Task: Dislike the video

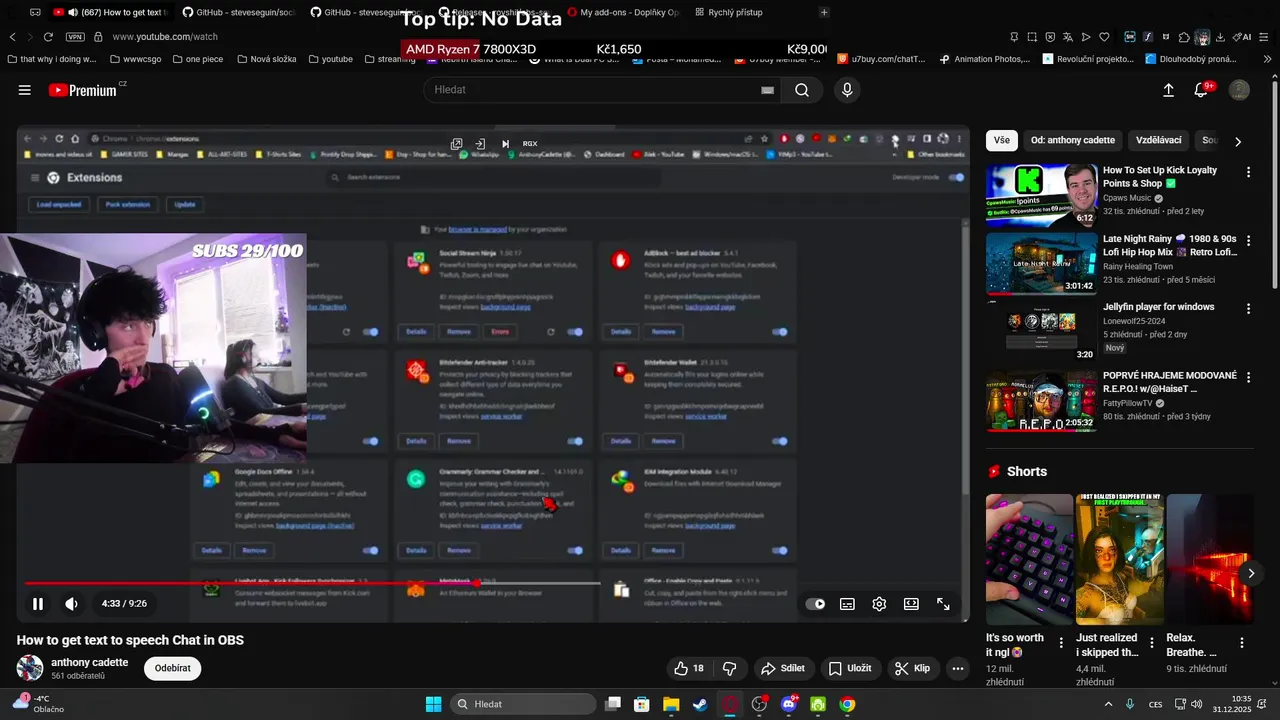Action: click(x=730, y=668)
